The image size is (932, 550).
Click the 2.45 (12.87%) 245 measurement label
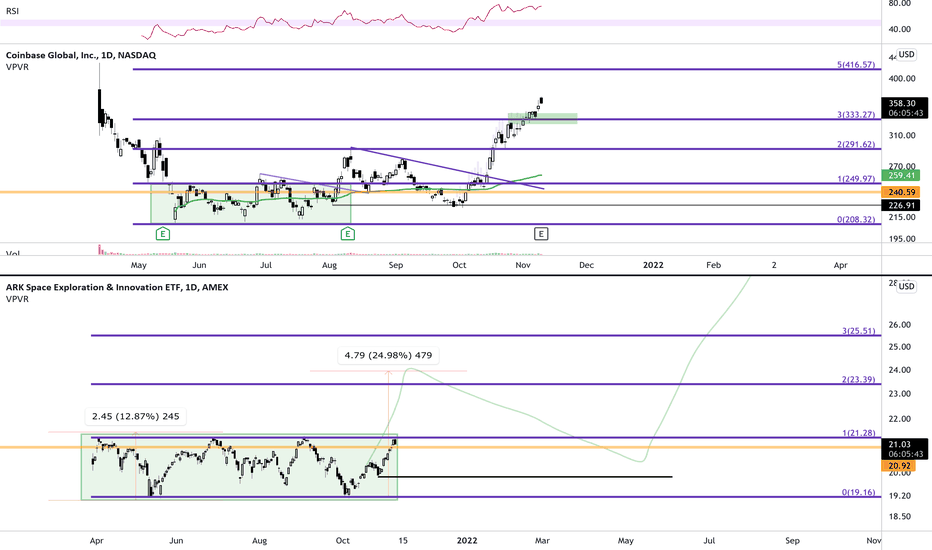pos(136,416)
